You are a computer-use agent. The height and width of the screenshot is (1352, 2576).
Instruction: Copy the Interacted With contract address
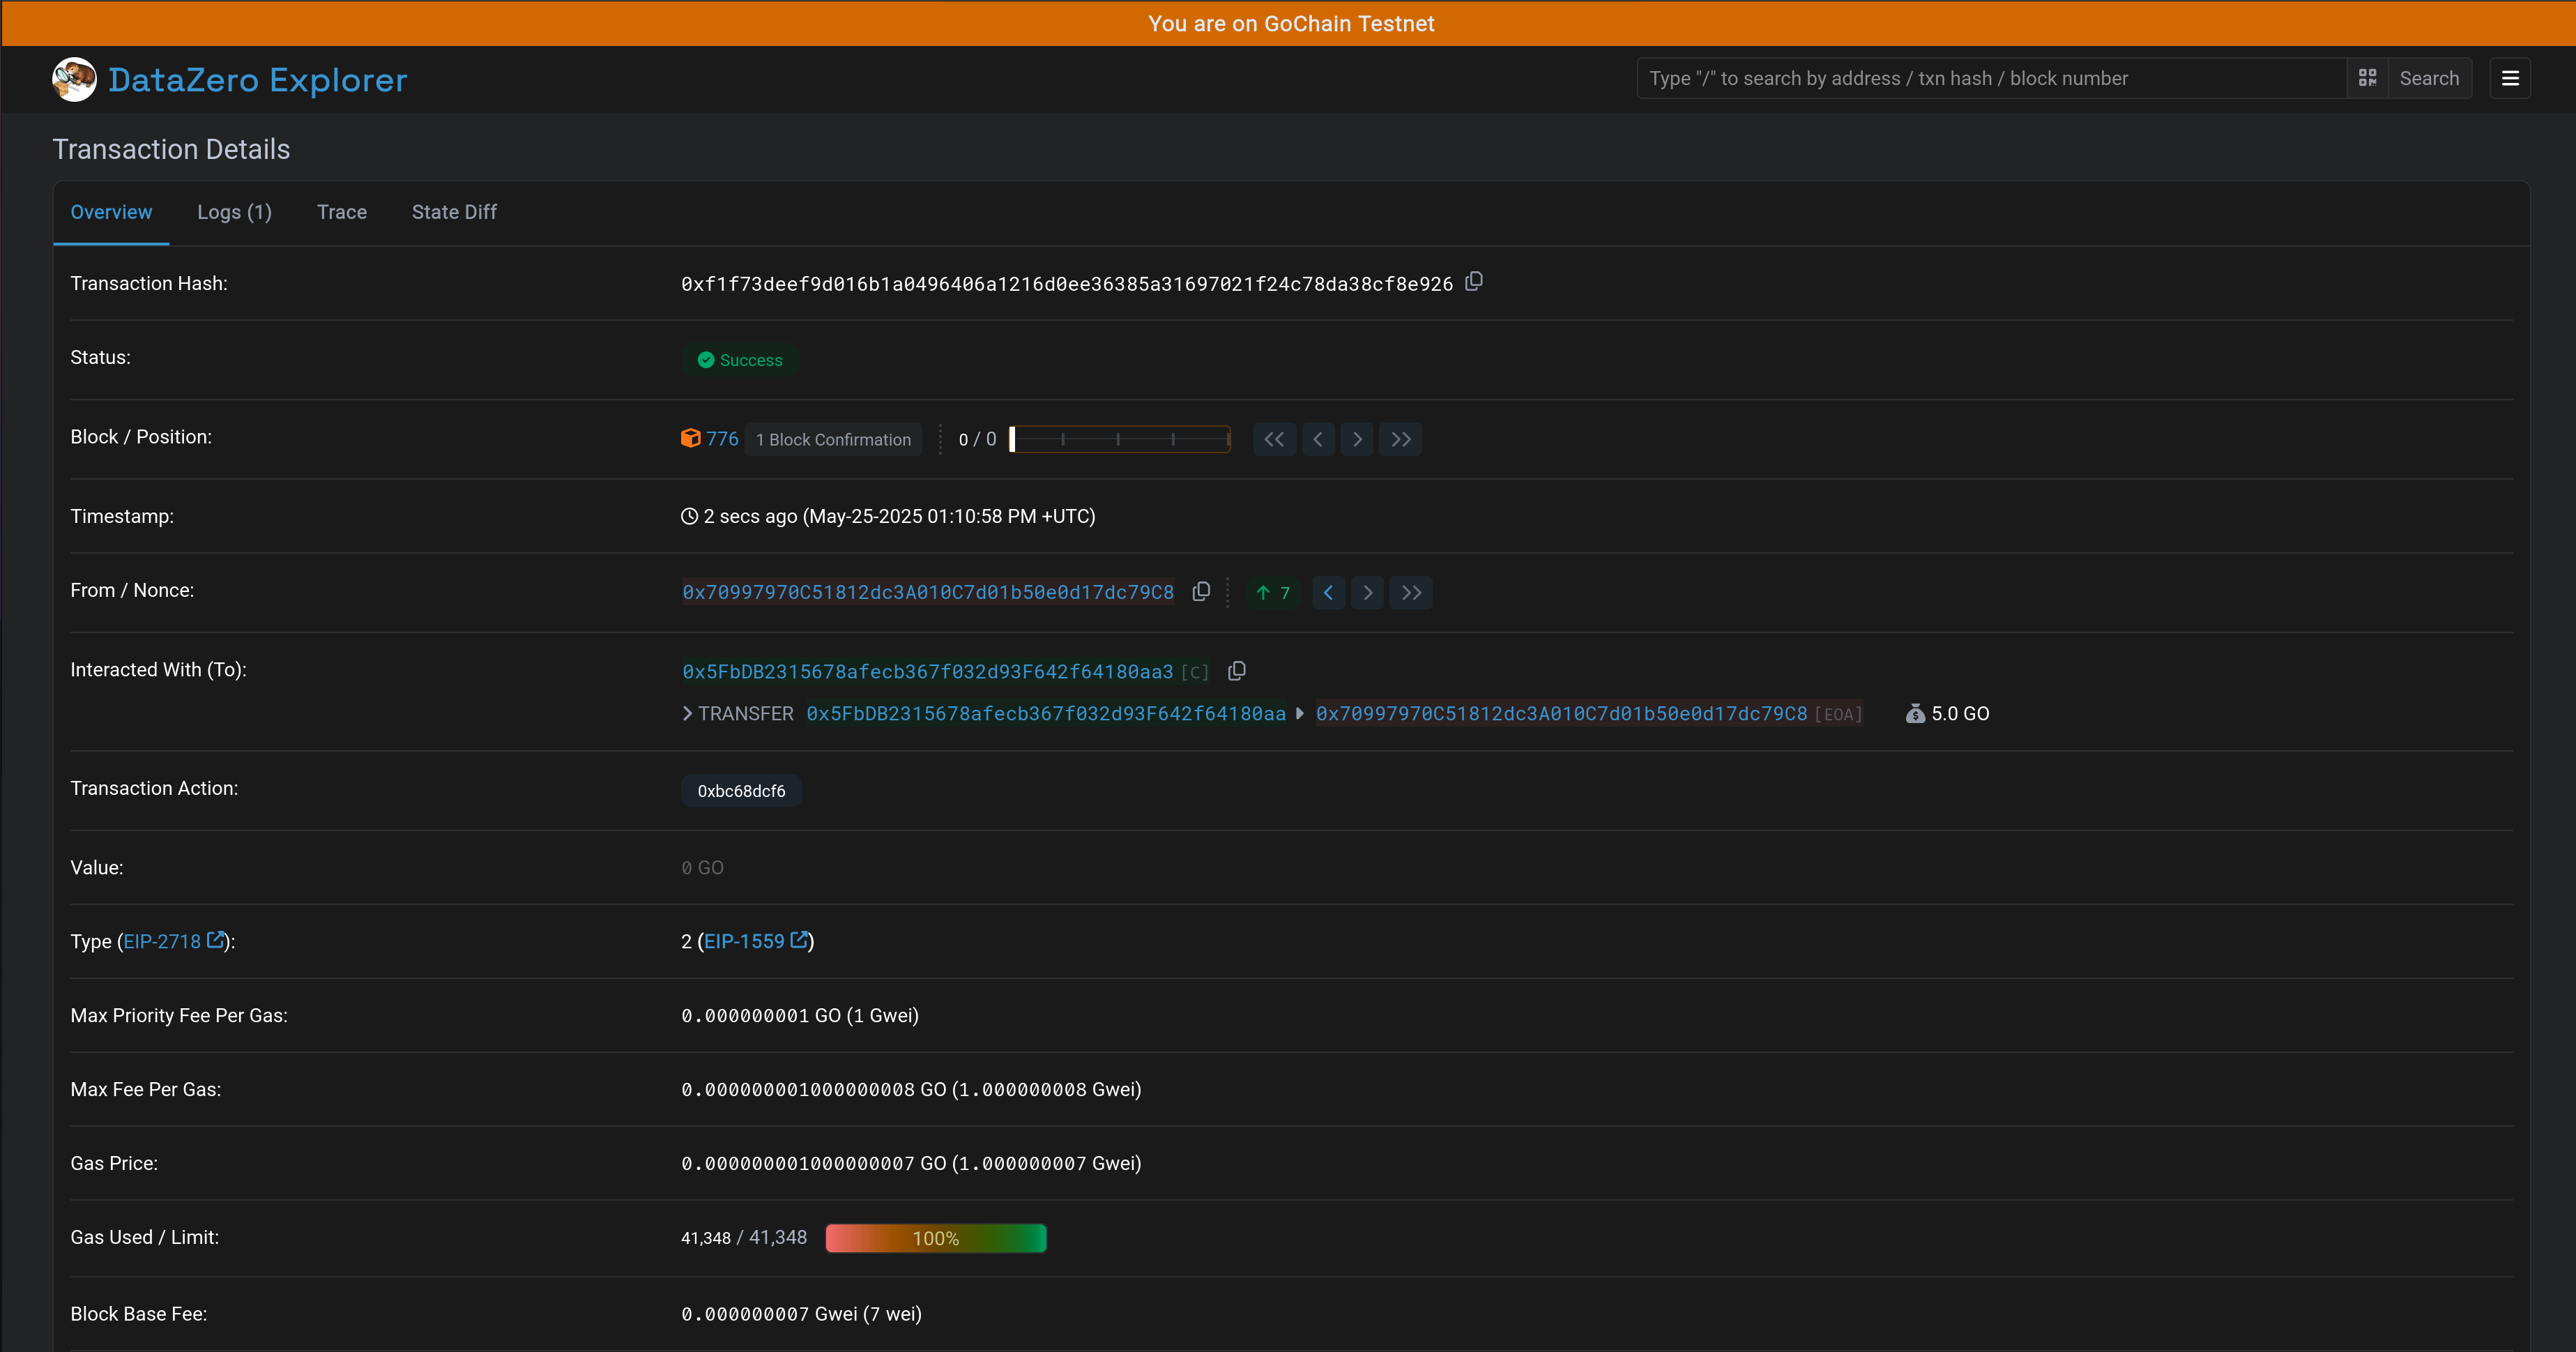pos(1237,671)
